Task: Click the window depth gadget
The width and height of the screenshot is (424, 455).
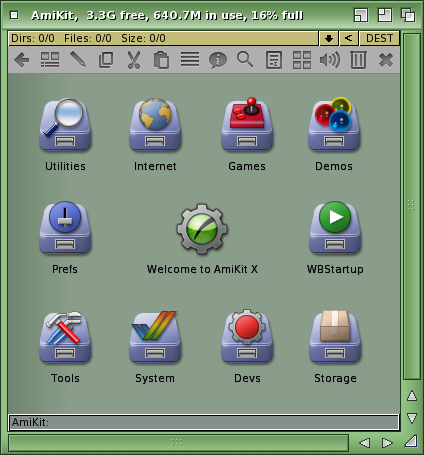Action: point(408,15)
